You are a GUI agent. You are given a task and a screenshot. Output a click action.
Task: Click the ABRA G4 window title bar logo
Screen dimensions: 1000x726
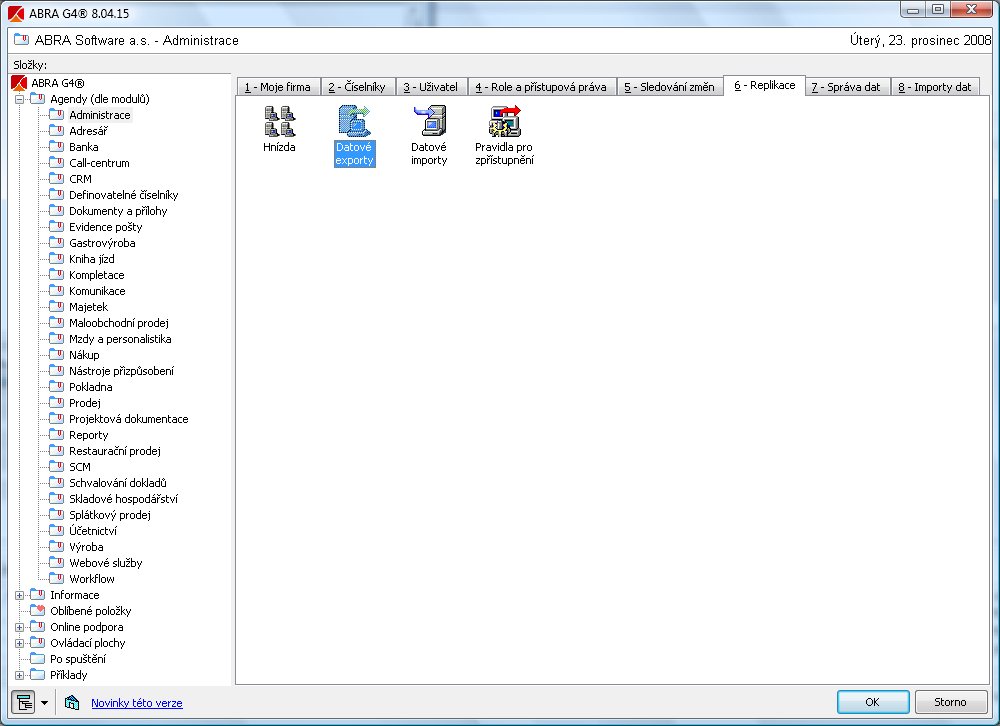point(15,13)
